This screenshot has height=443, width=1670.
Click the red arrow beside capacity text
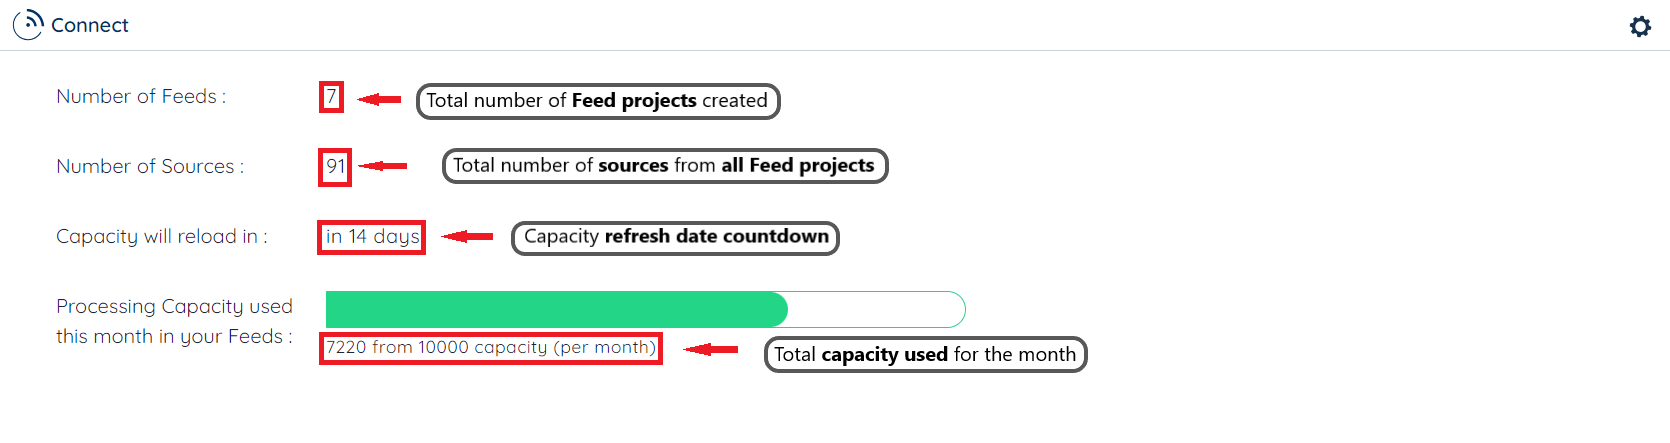(711, 349)
